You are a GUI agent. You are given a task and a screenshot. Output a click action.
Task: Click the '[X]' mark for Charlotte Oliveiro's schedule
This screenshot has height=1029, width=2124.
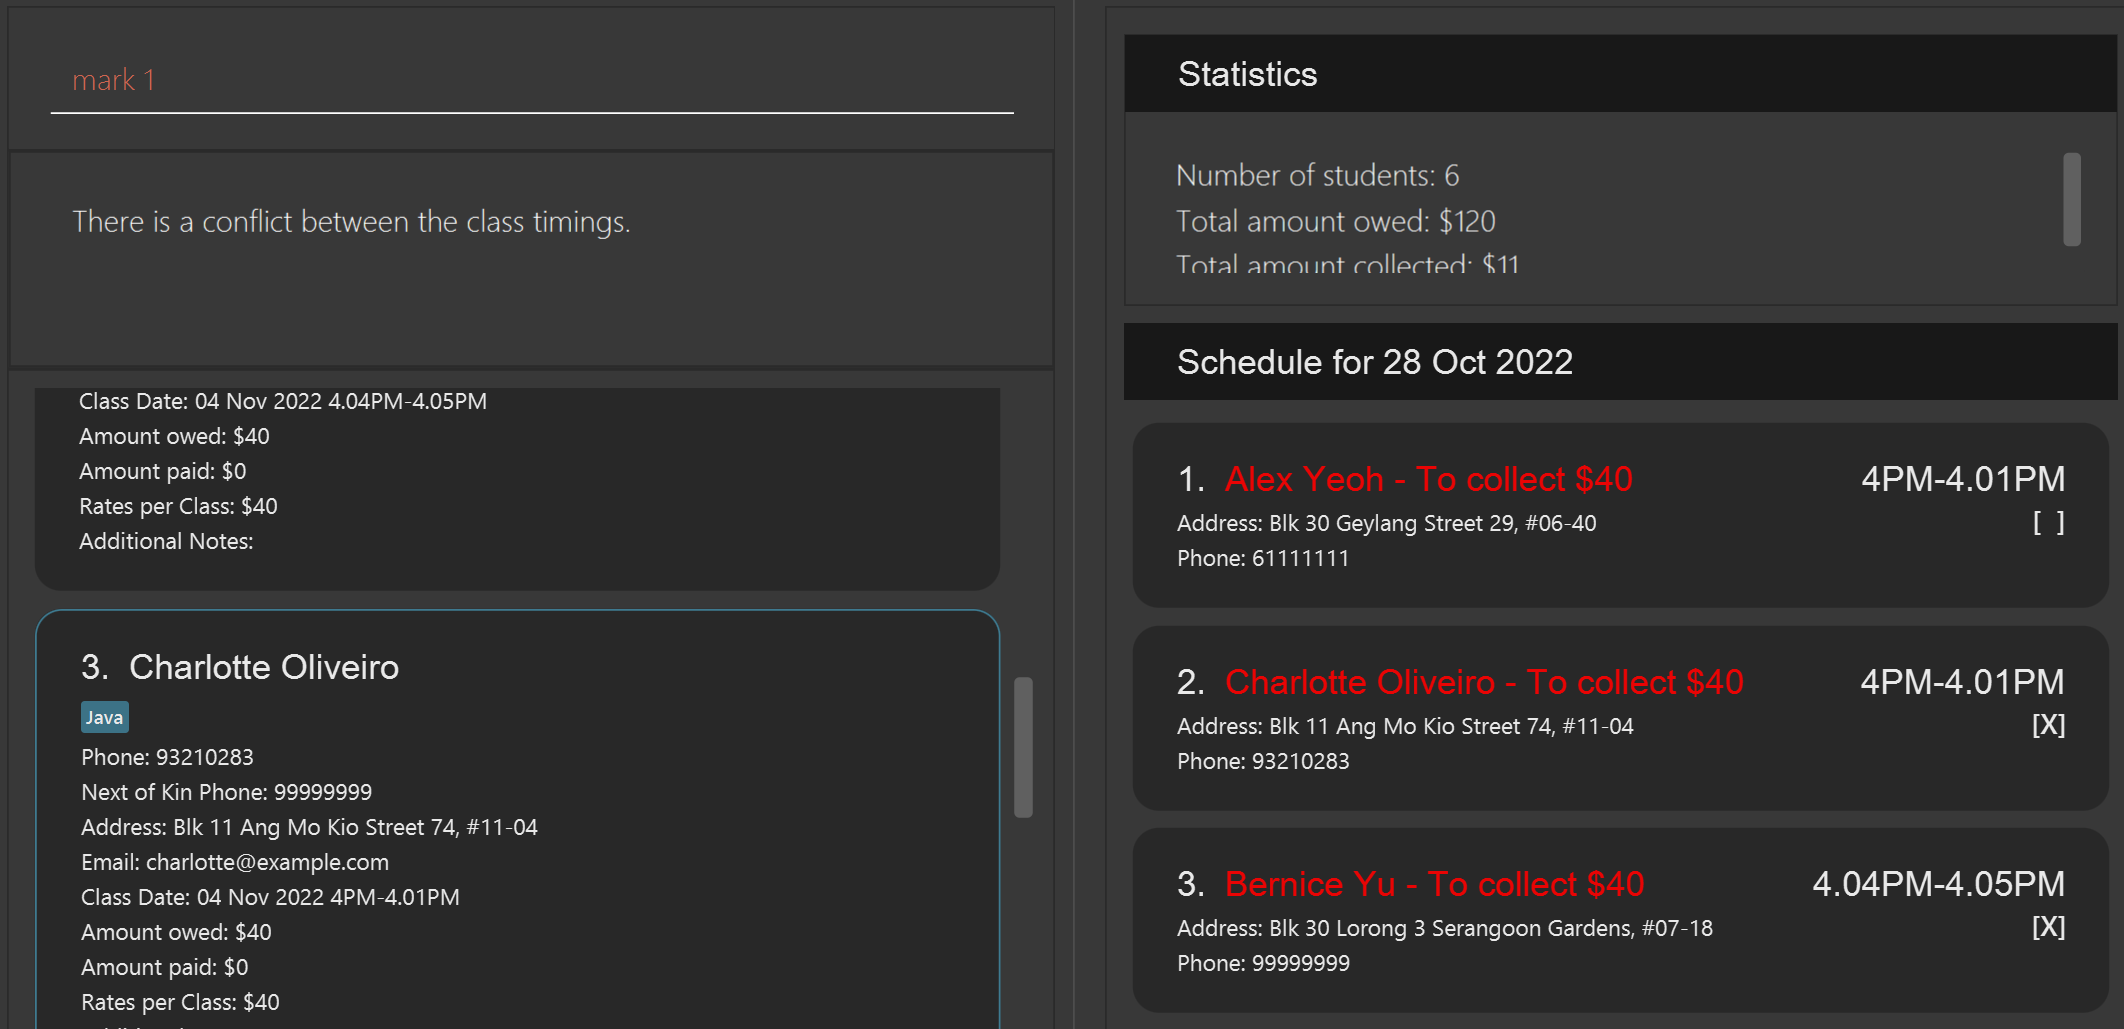pos(2048,725)
